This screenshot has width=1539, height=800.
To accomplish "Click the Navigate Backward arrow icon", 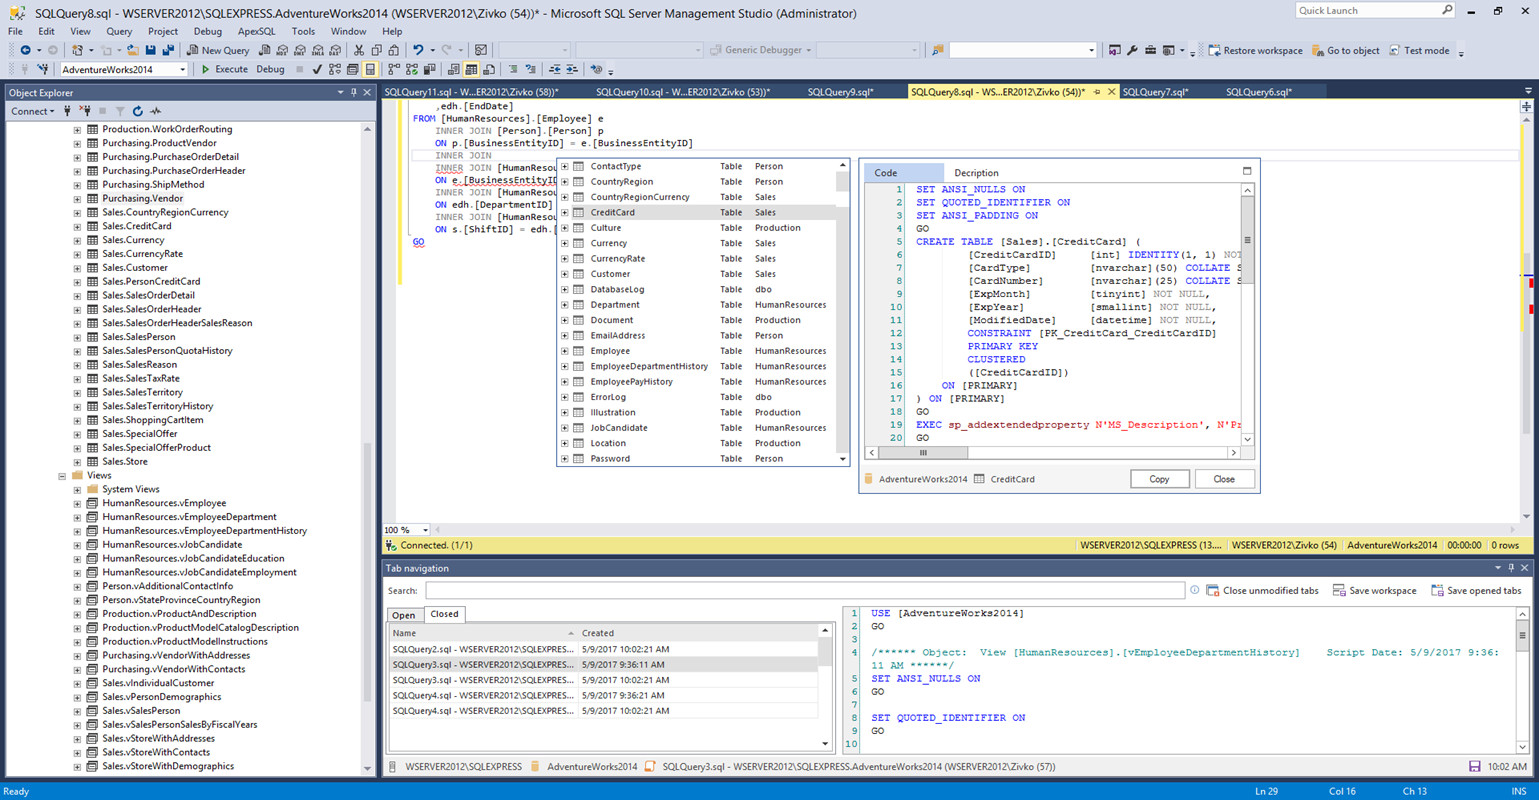I will coord(25,50).
